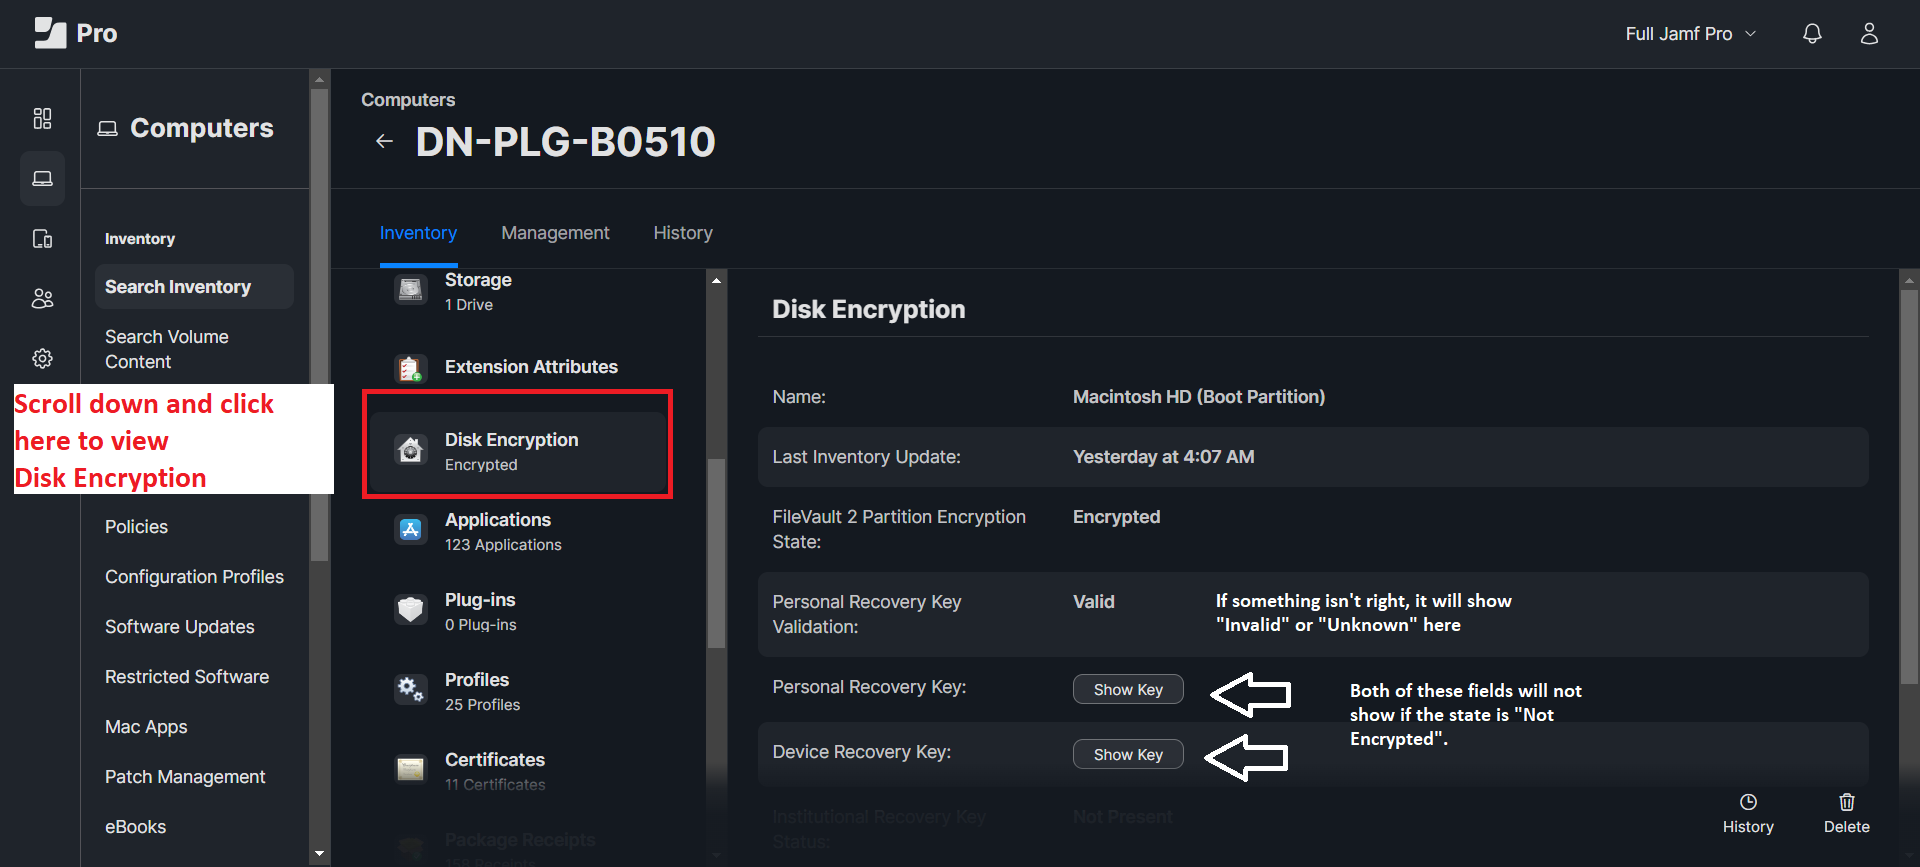Open the notifications bell icon

coord(1812,34)
